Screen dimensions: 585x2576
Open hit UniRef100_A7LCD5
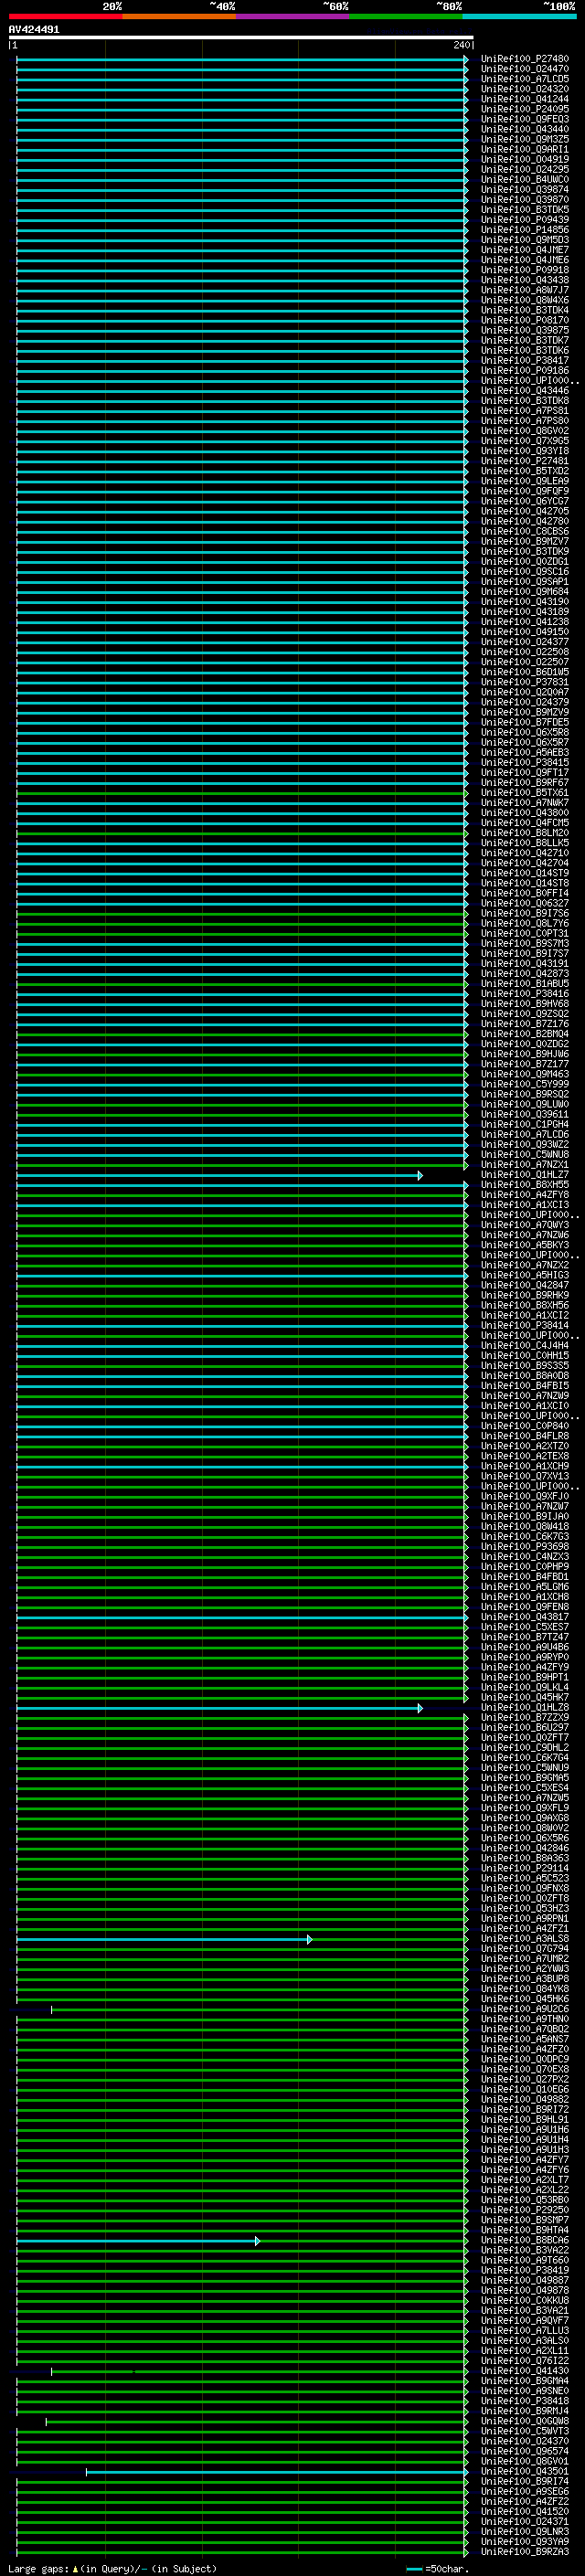coord(524,79)
